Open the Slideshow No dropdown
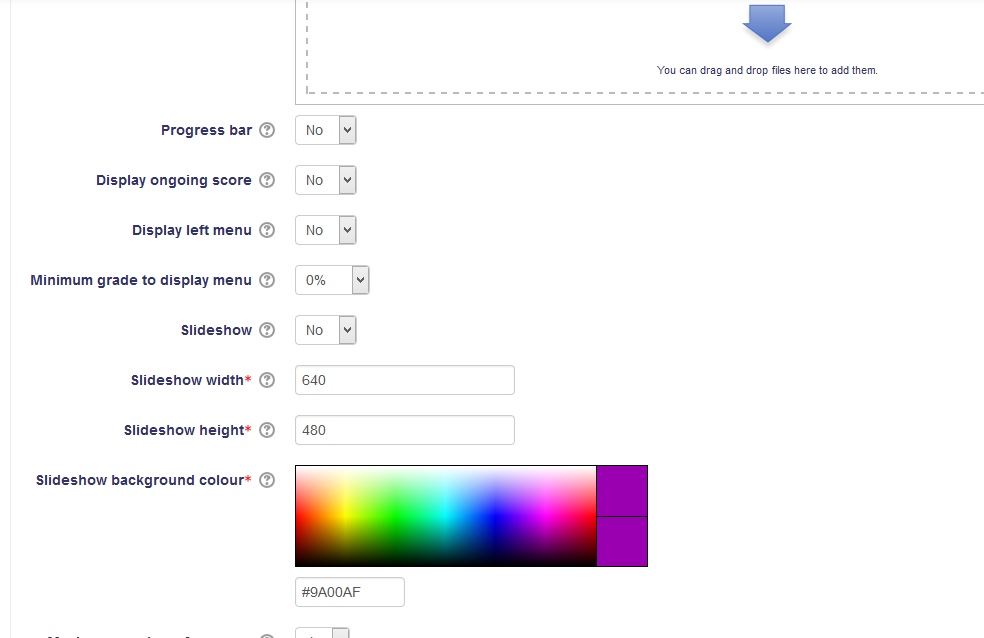 click(326, 330)
